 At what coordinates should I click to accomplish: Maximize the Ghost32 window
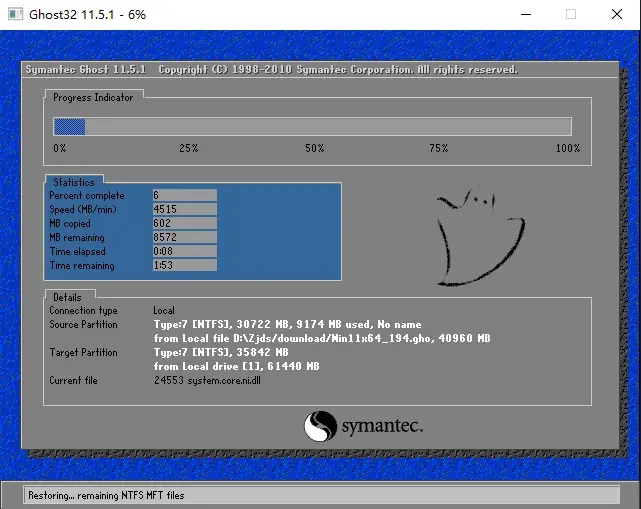(571, 14)
